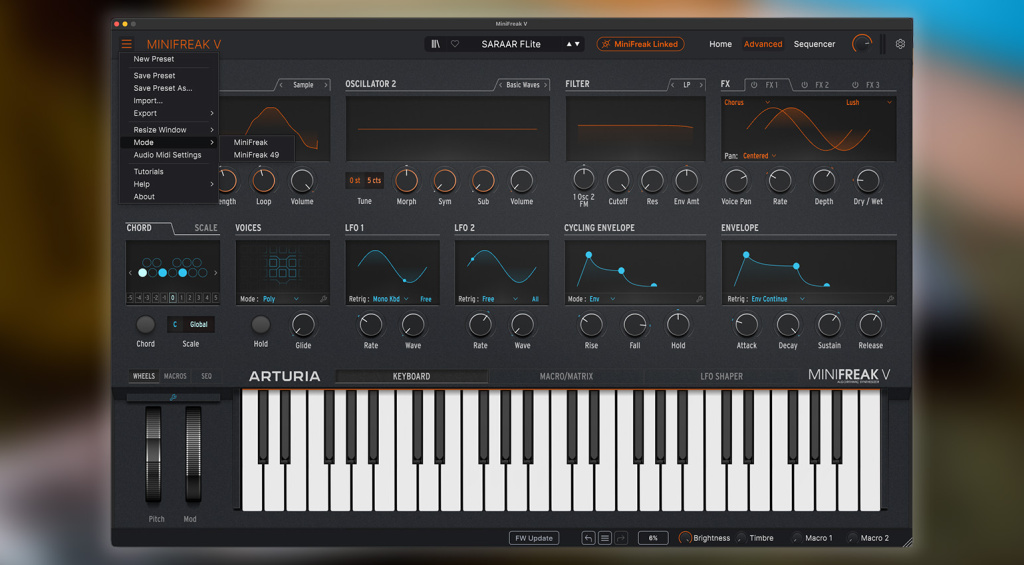Screen dimensions: 1024x565
Task: Toggle the Chord button
Action: click(145, 324)
